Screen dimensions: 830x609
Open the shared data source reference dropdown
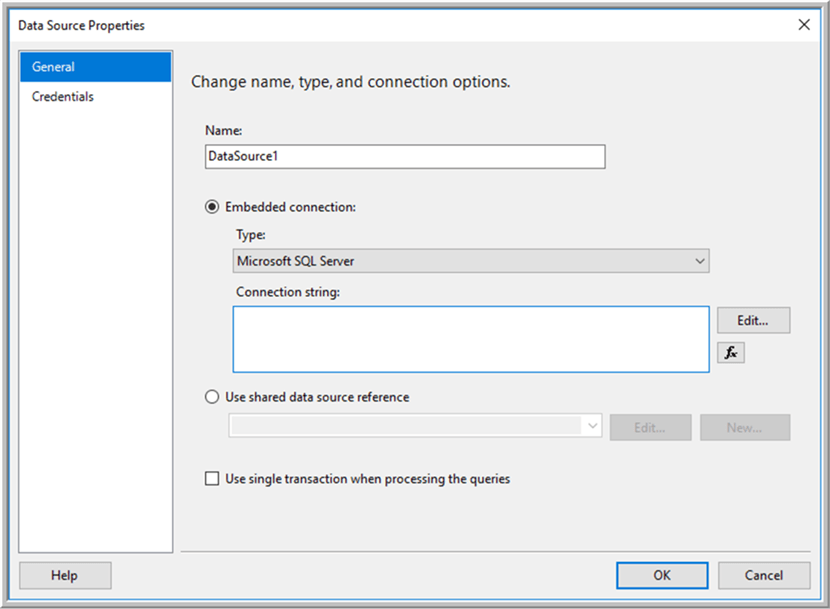[x=415, y=427]
